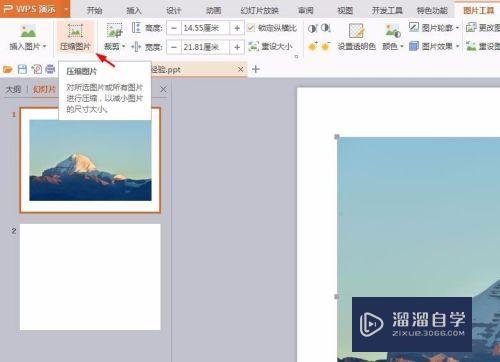Open the WPS 演示 application menu dropdown

pos(66,9)
